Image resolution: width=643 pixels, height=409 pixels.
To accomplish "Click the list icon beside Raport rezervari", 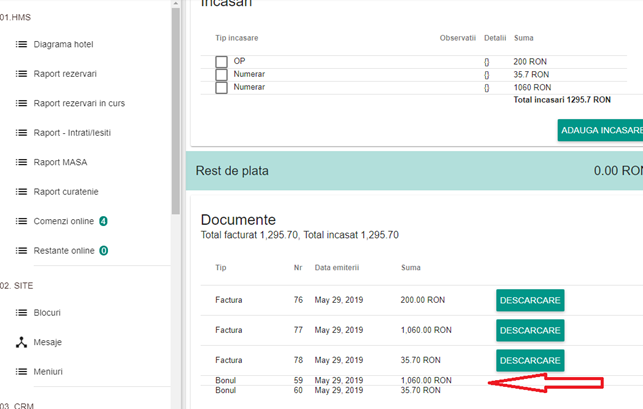I will click(21, 74).
